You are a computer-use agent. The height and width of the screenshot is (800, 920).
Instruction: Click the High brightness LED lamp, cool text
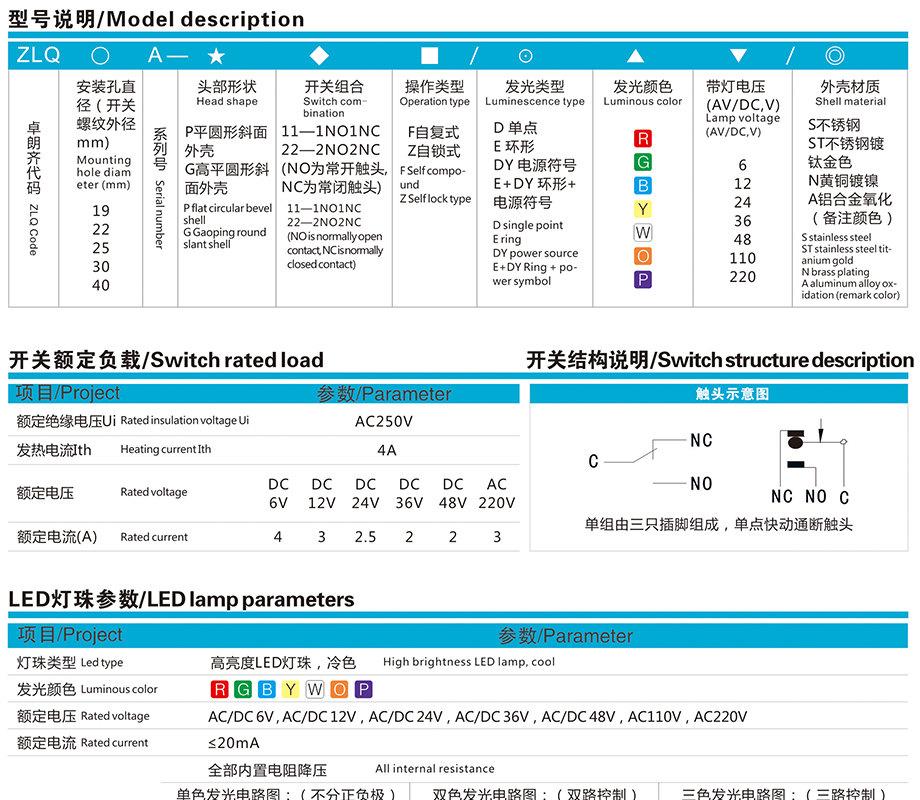point(469,662)
